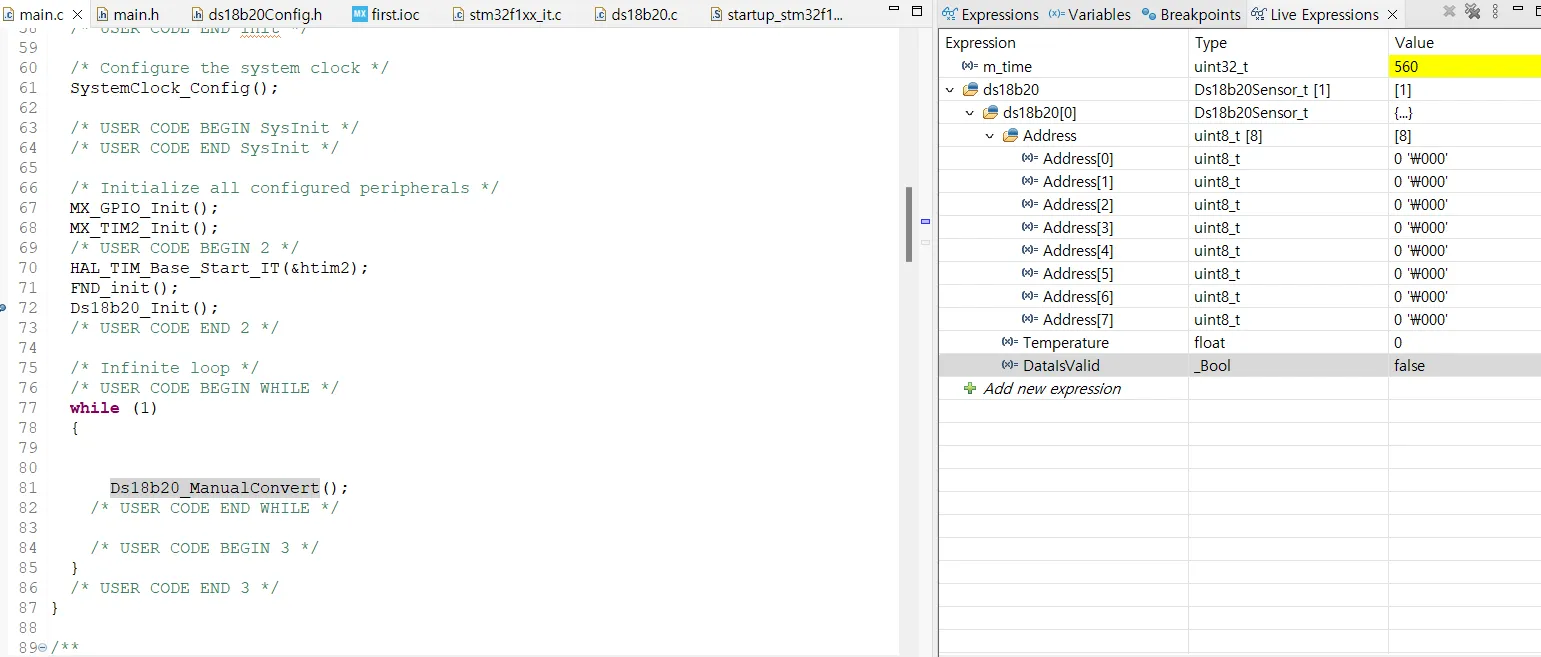Screen dimensions: 1541x657
Task: Click the Value column header
Action: pyautogui.click(x=1464, y=43)
